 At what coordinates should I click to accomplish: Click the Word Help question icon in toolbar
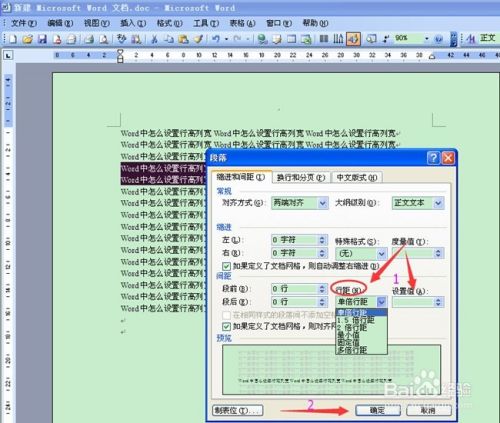(x=439, y=39)
